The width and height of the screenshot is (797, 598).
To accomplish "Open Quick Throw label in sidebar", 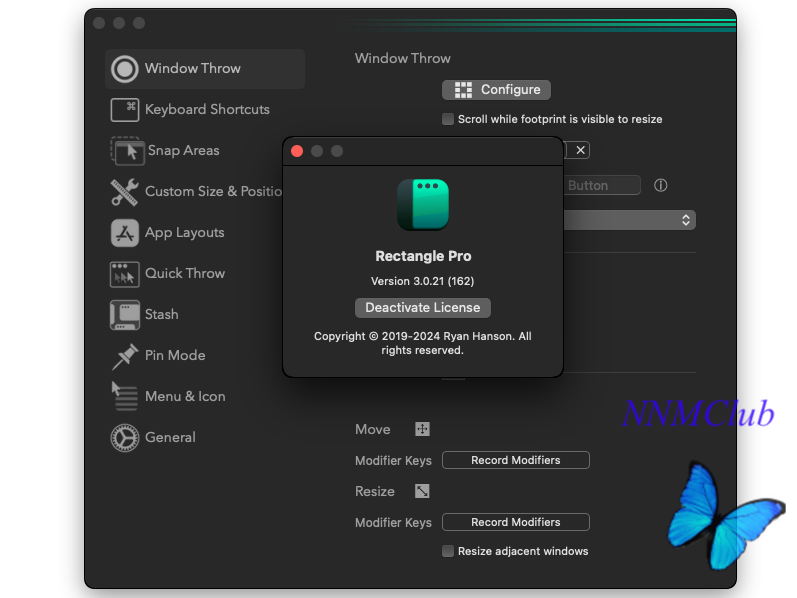I will point(185,274).
